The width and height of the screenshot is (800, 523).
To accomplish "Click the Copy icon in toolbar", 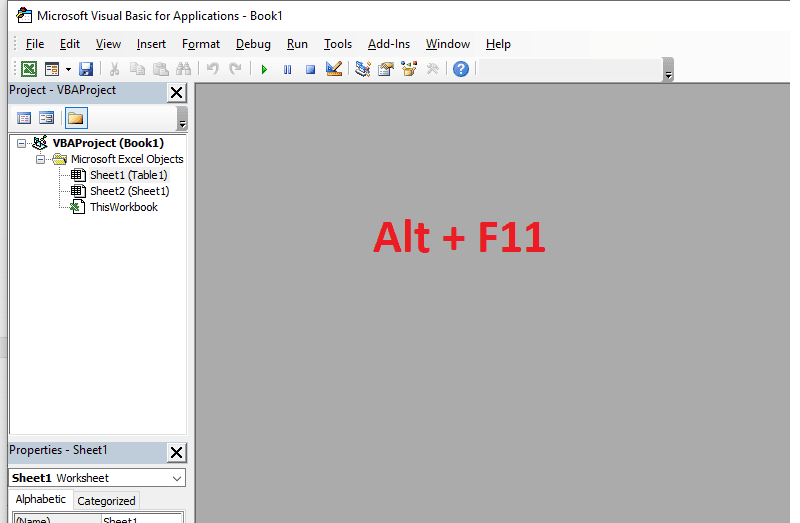I will click(137, 69).
